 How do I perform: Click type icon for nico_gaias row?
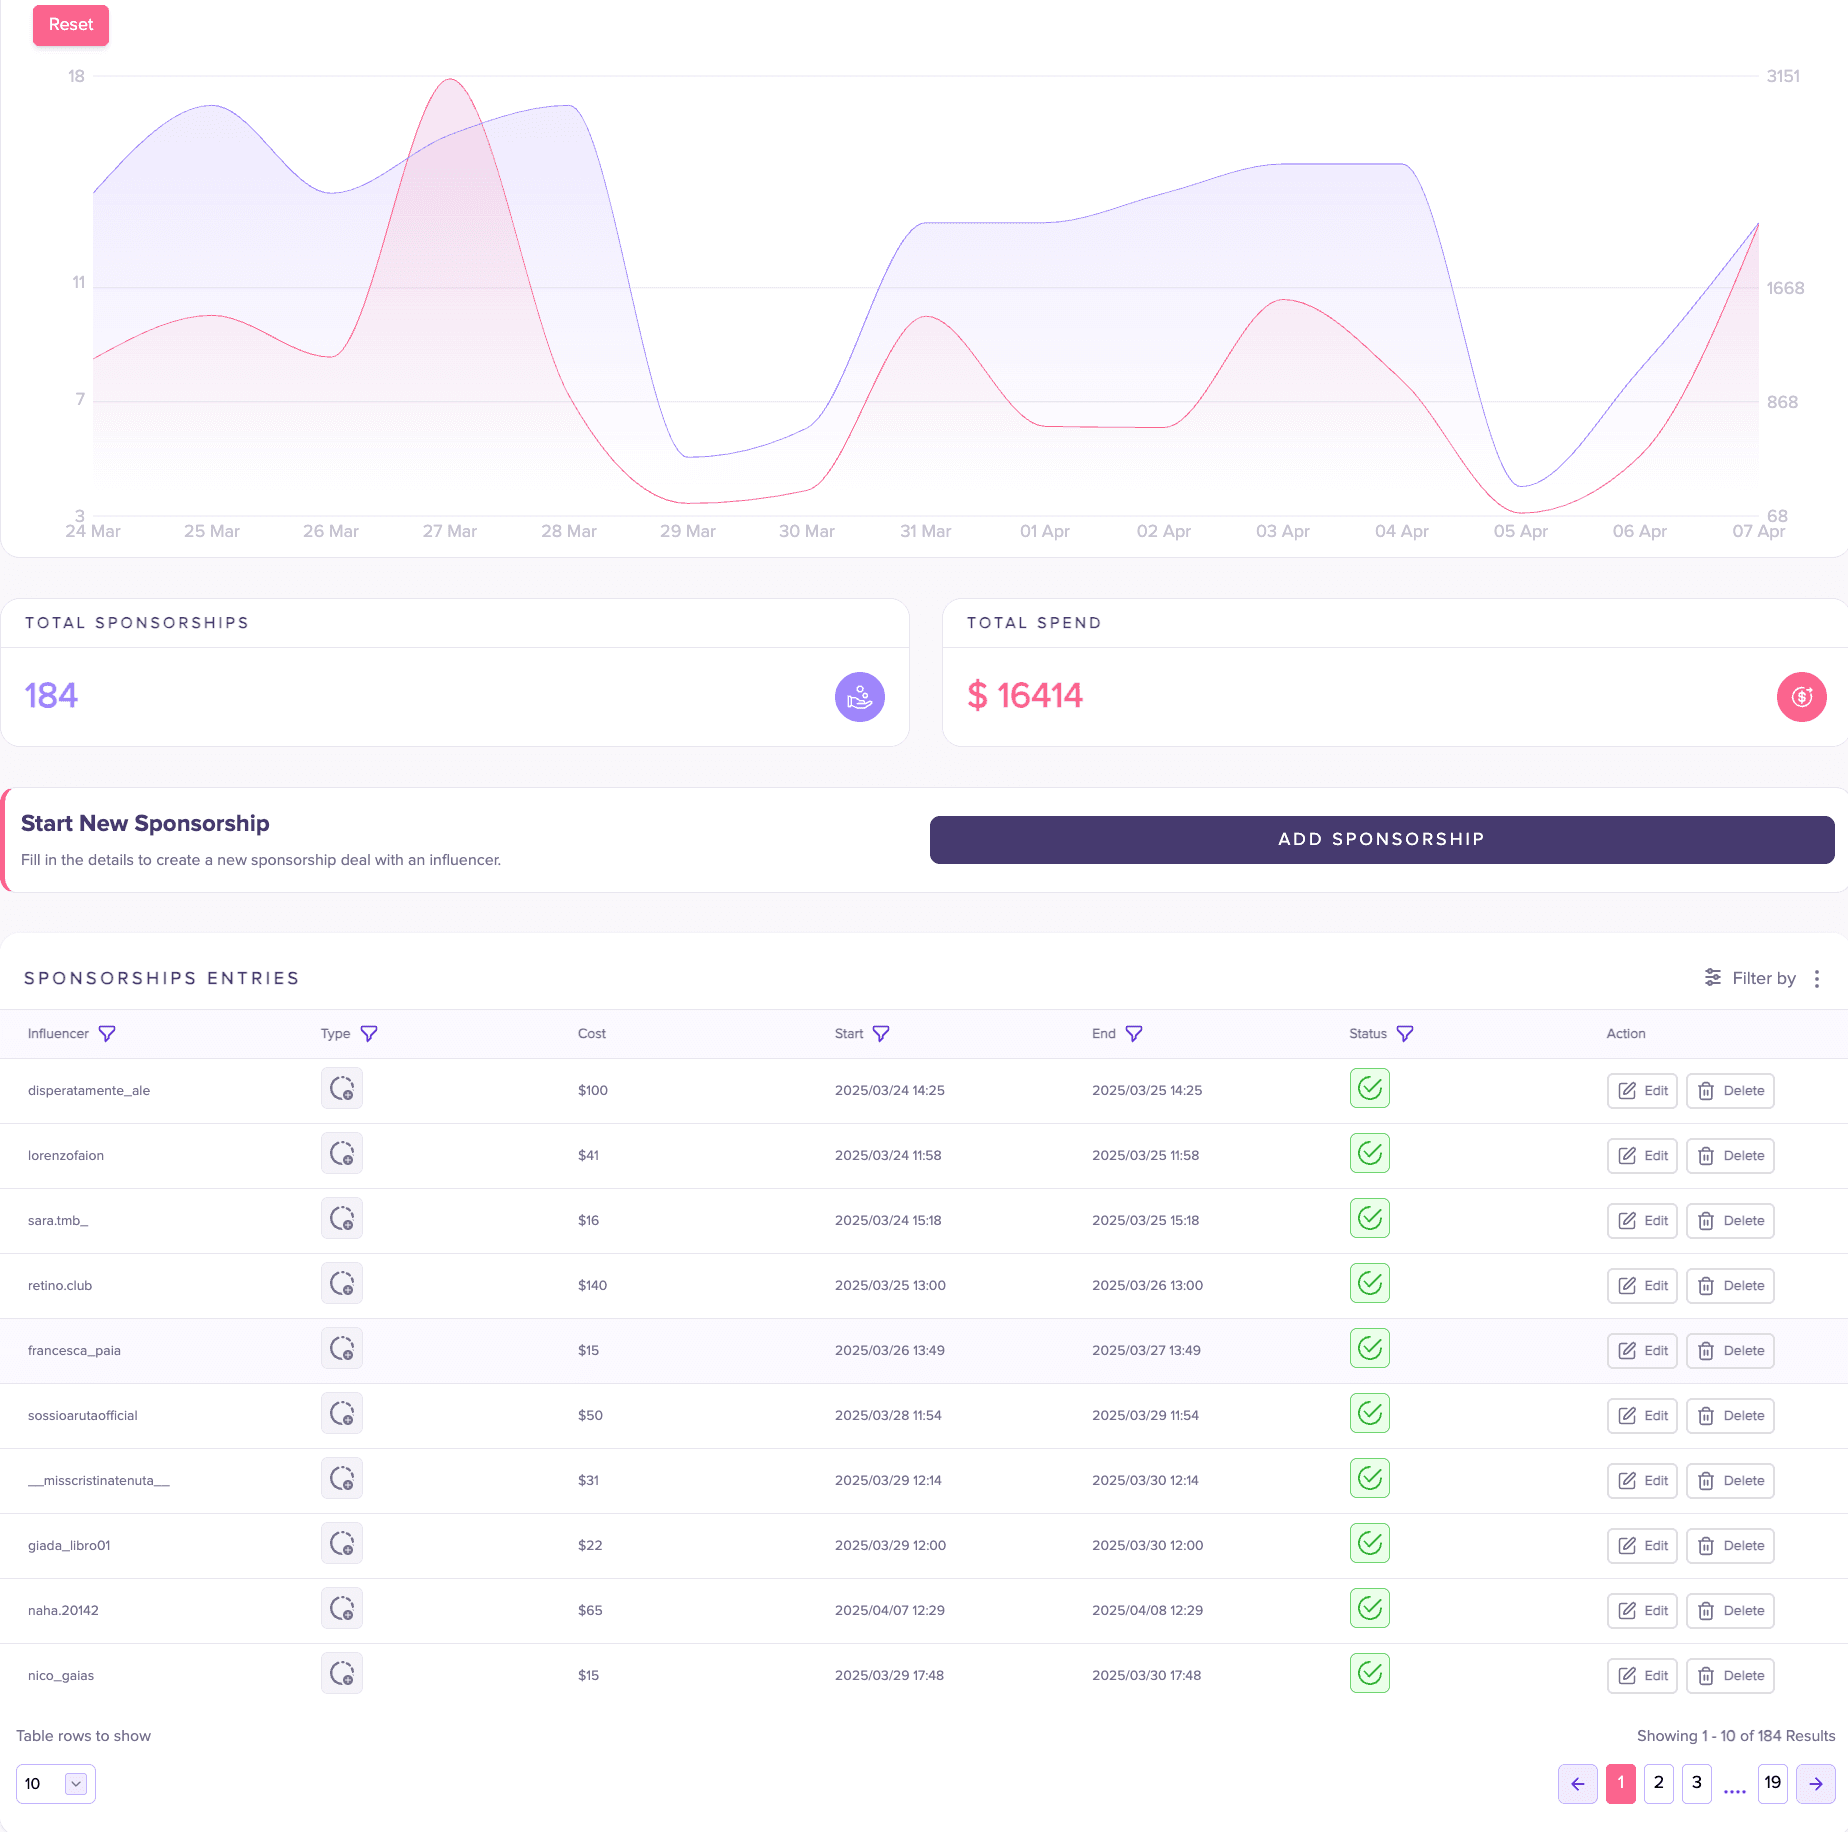[342, 1673]
